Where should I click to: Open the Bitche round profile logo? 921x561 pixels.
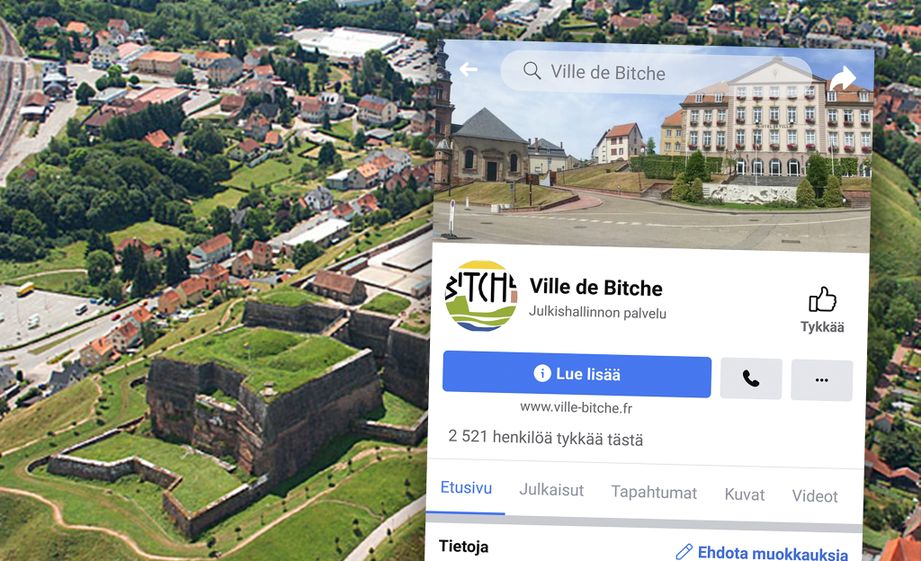(481, 295)
